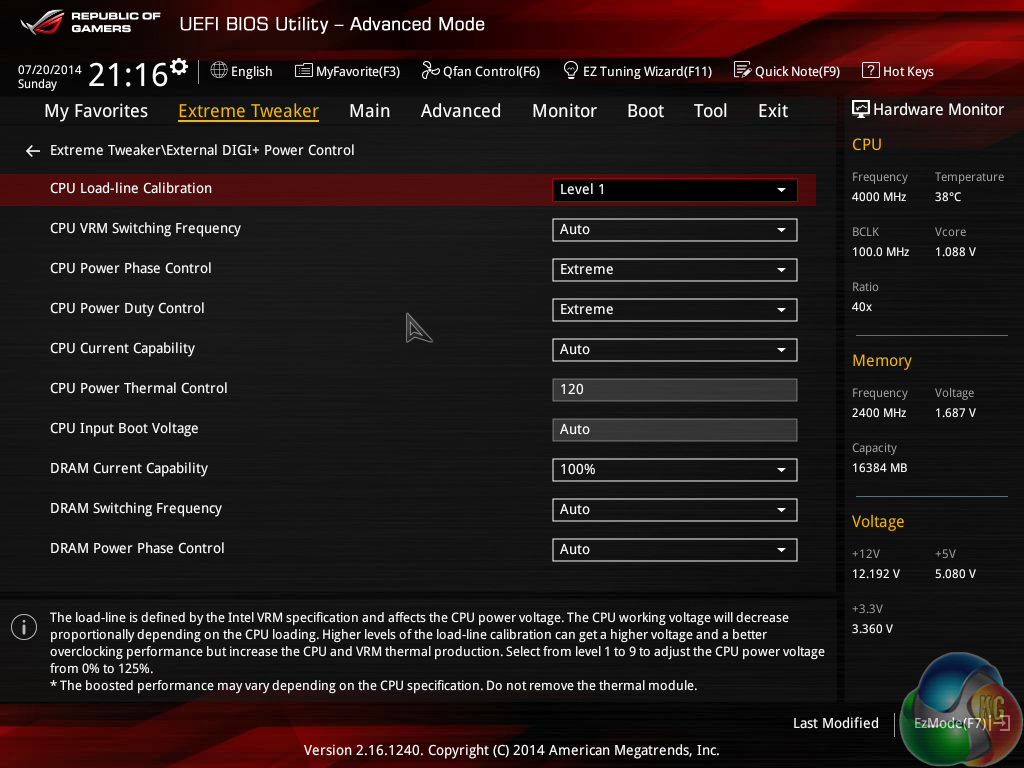1024x768 pixels.
Task: Open the Boot tab
Action: pos(645,111)
